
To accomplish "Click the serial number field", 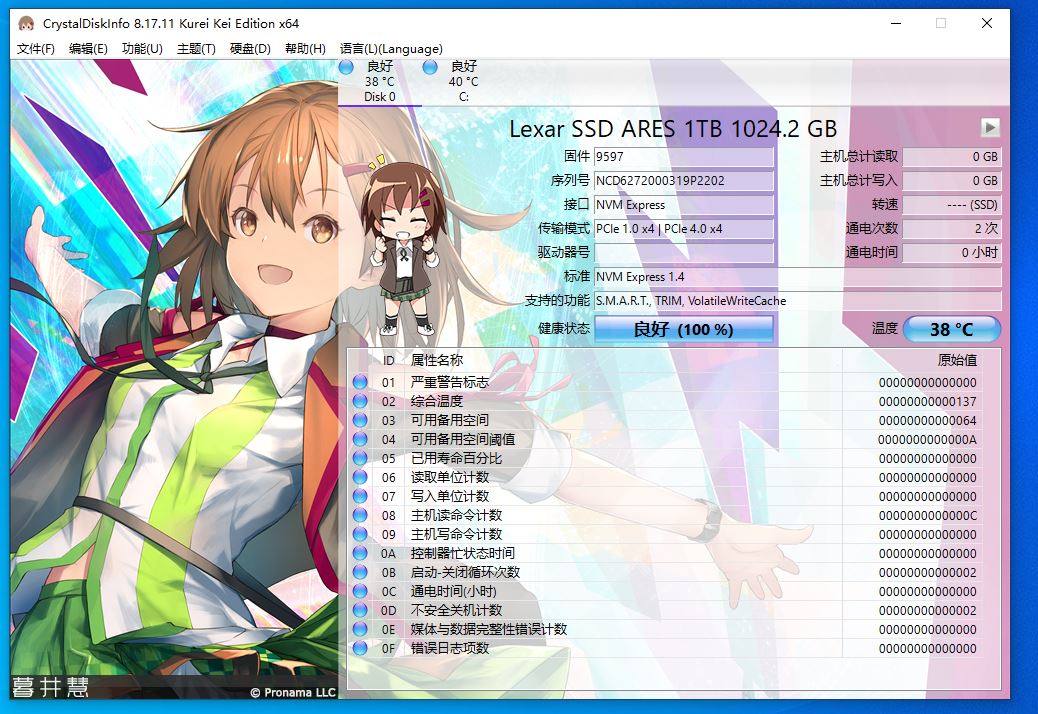I will tap(683, 181).
